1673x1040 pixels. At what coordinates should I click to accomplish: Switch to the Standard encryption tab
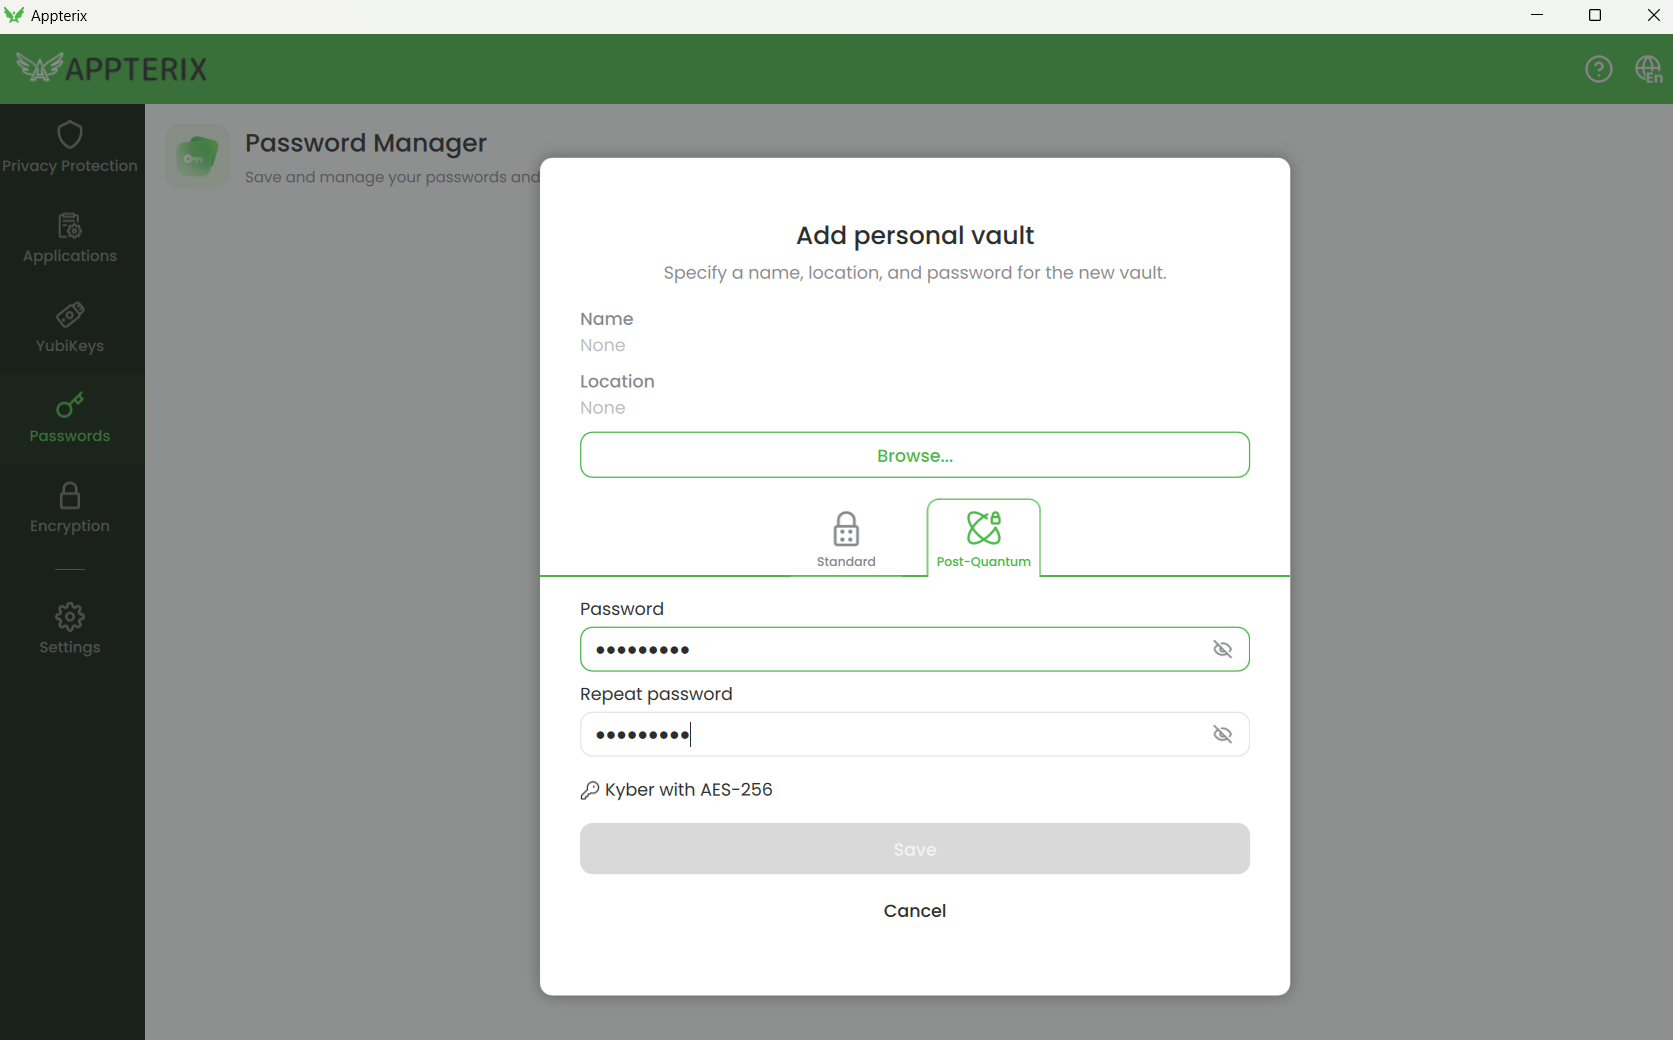[x=846, y=539]
